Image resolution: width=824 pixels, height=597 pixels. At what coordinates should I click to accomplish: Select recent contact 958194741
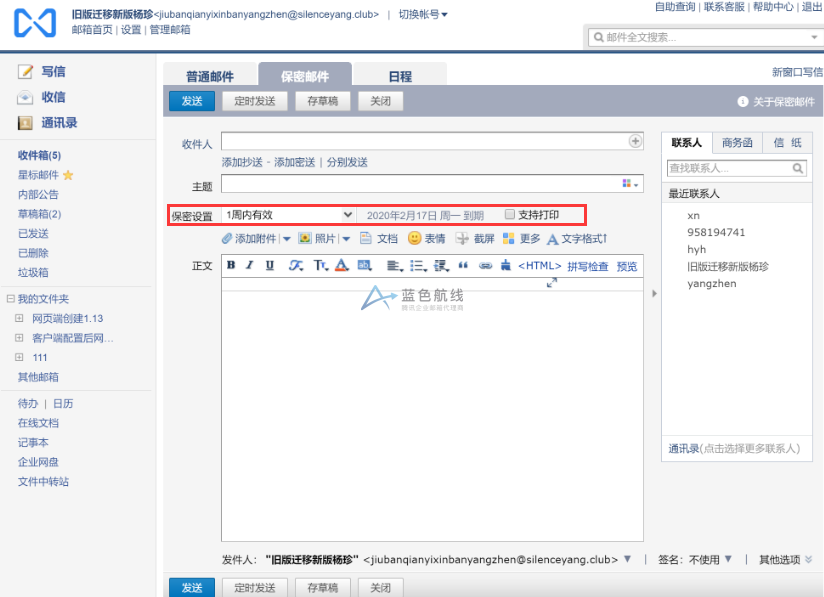[716, 232]
